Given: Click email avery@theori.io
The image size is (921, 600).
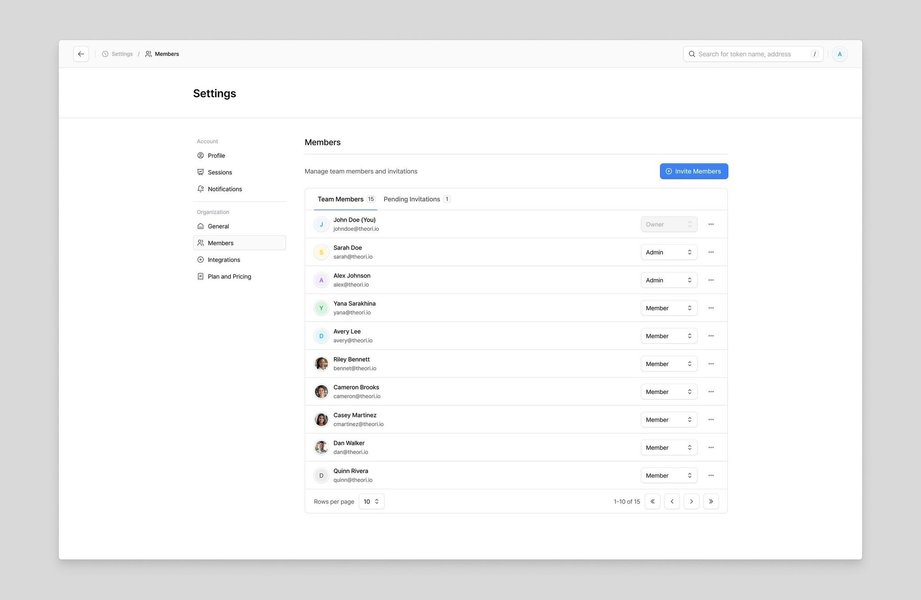Looking at the screenshot, I should (353, 341).
